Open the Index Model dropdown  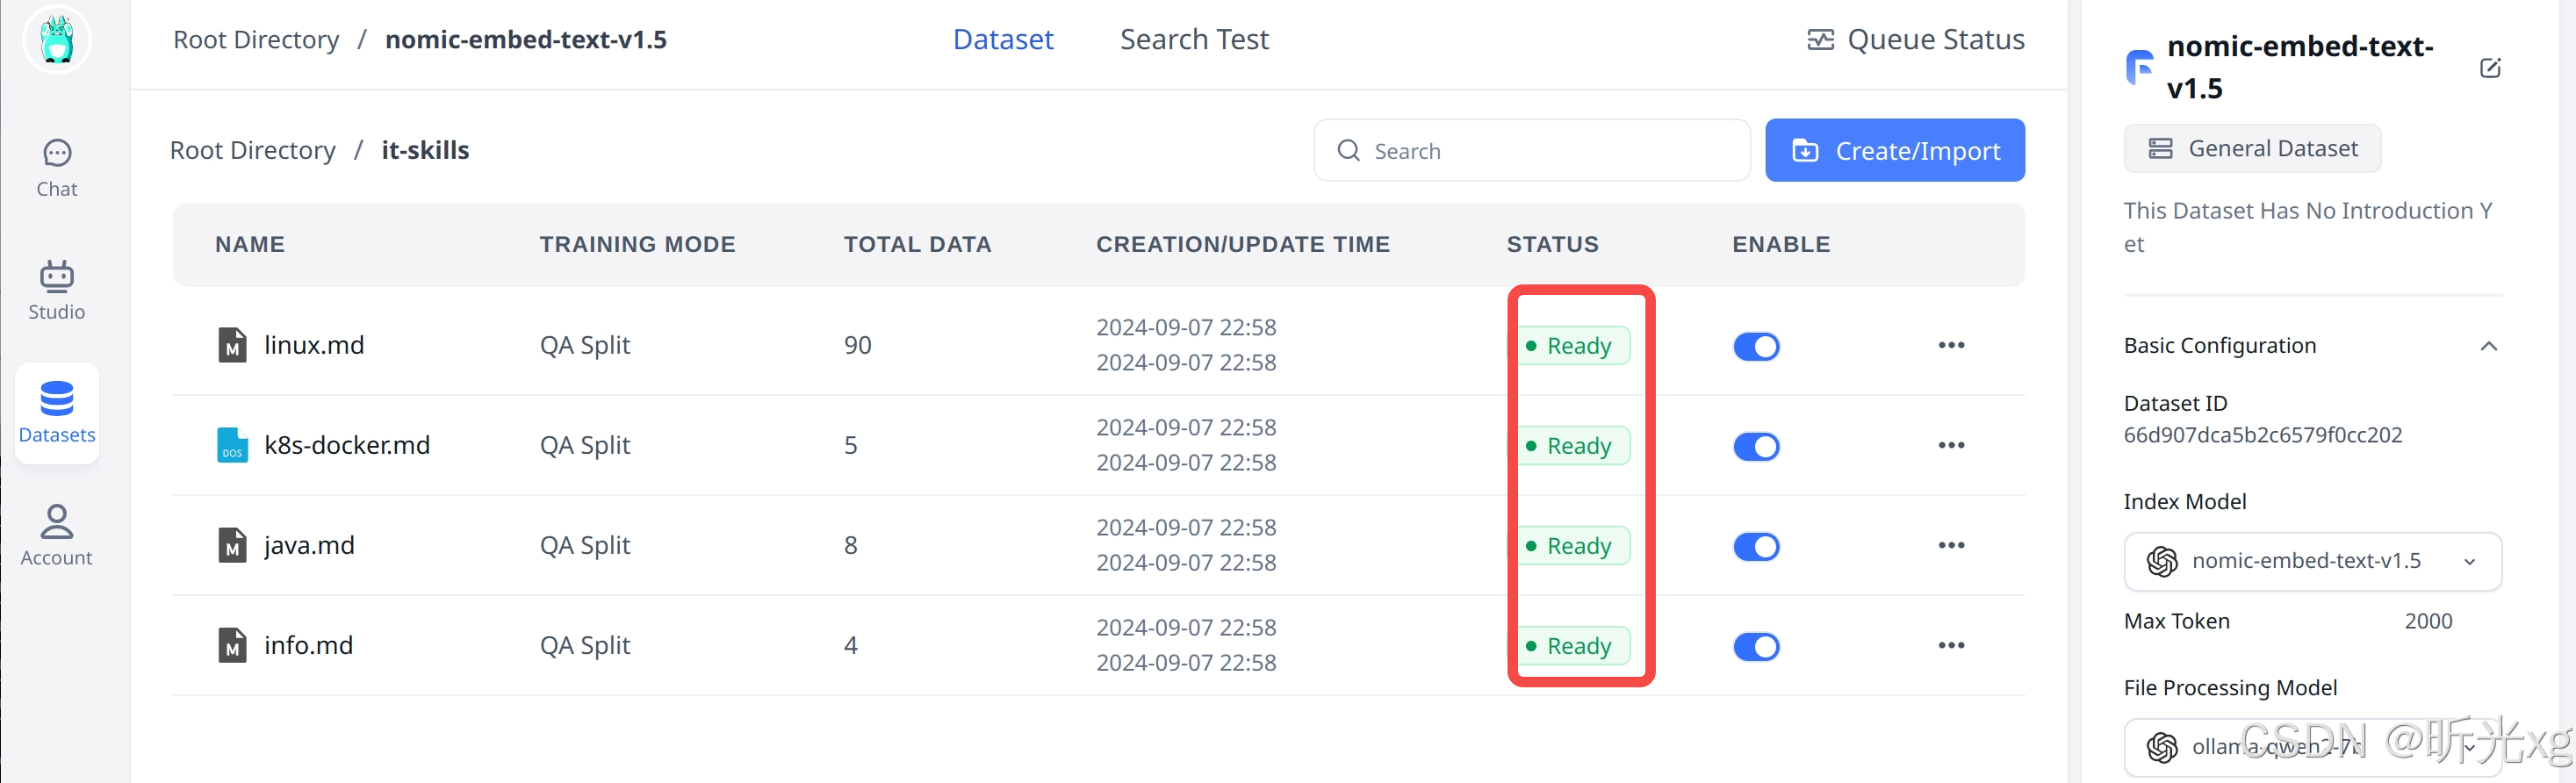(2312, 561)
